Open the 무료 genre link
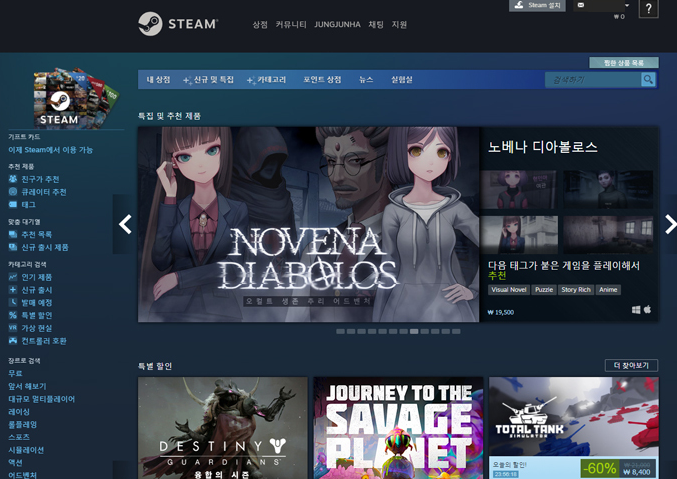677x479 pixels. [15, 373]
